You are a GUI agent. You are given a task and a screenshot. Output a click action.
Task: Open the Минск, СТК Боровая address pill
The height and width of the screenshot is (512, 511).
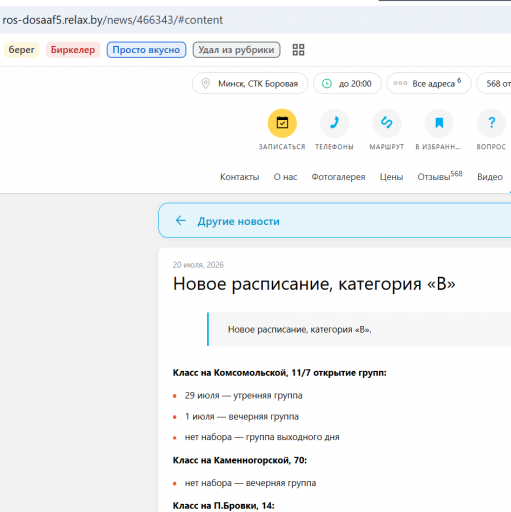pos(250,83)
